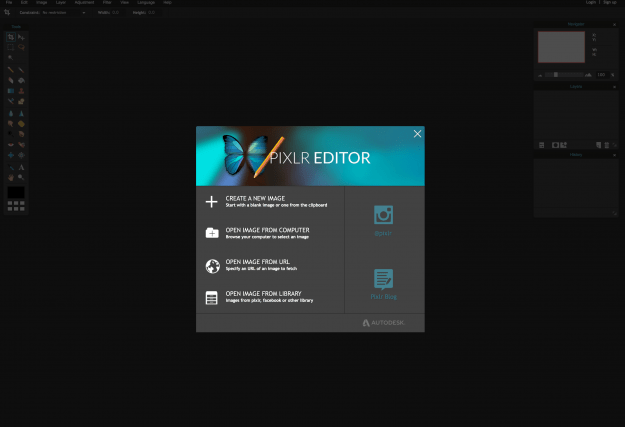Delete layer using trash icon
The height and width of the screenshot is (427, 625).
[x=607, y=145]
